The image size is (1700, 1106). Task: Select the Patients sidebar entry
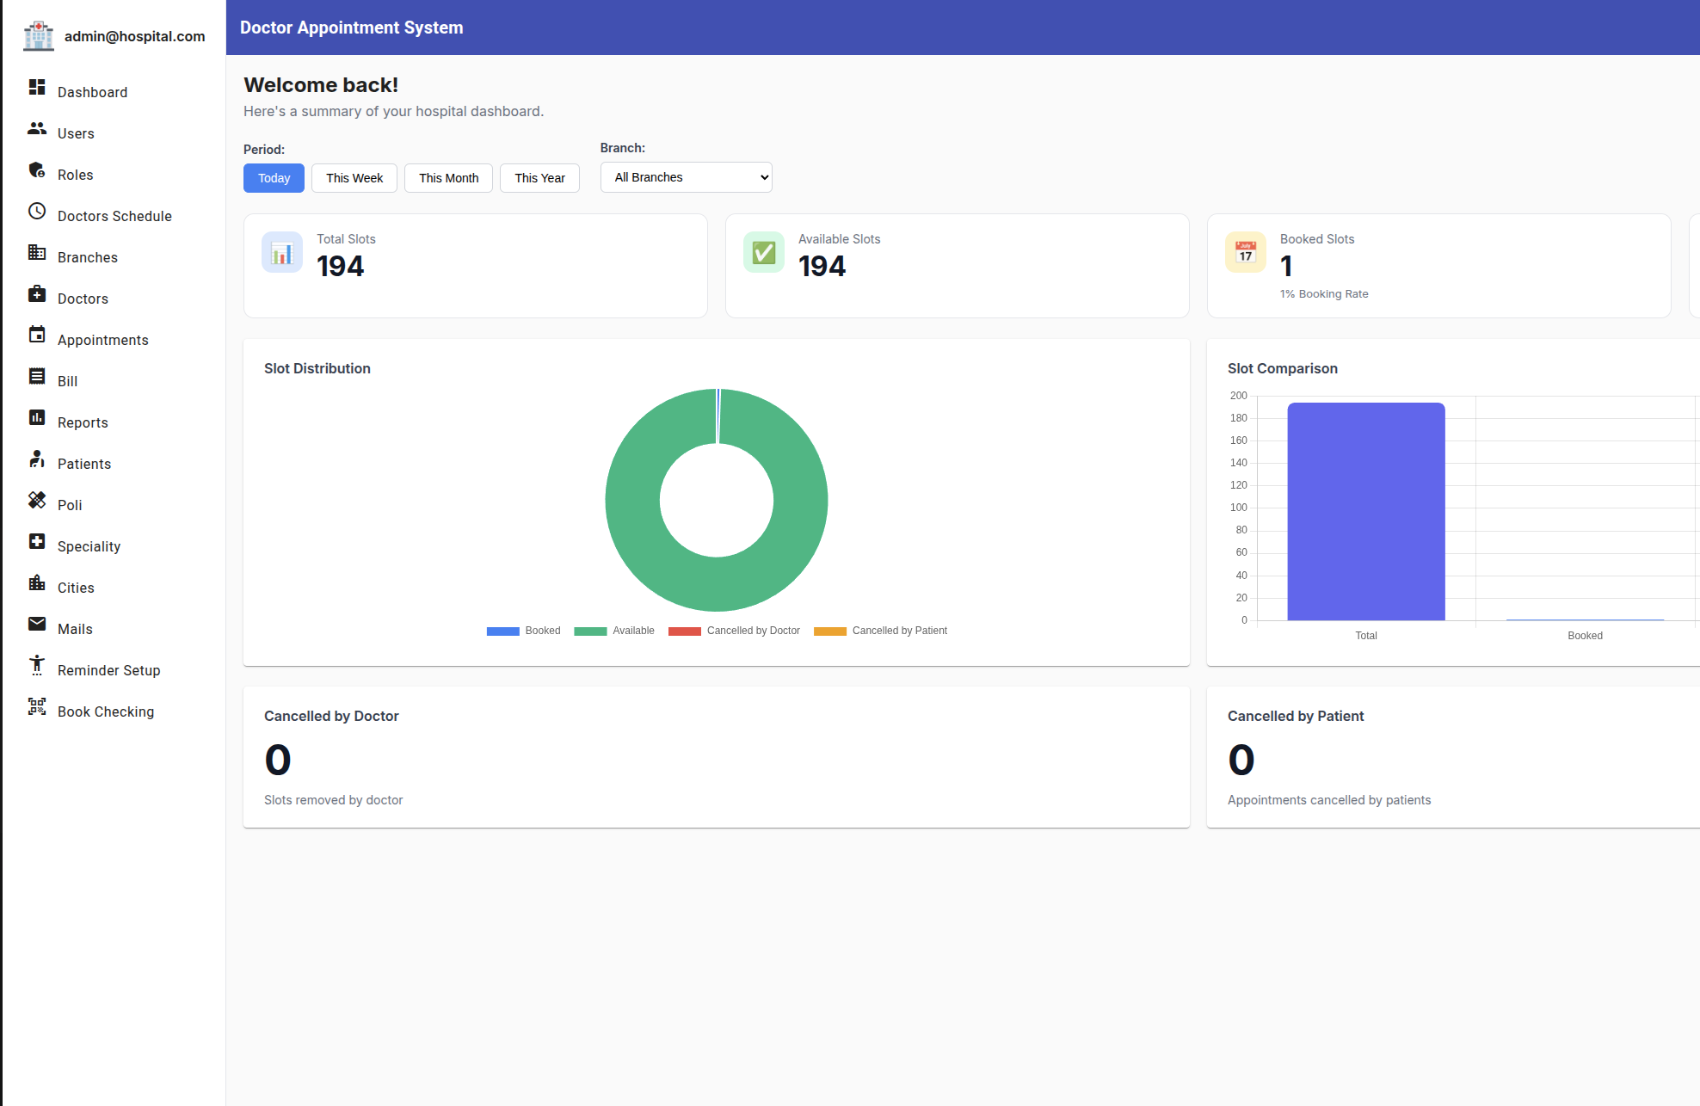click(x=84, y=464)
